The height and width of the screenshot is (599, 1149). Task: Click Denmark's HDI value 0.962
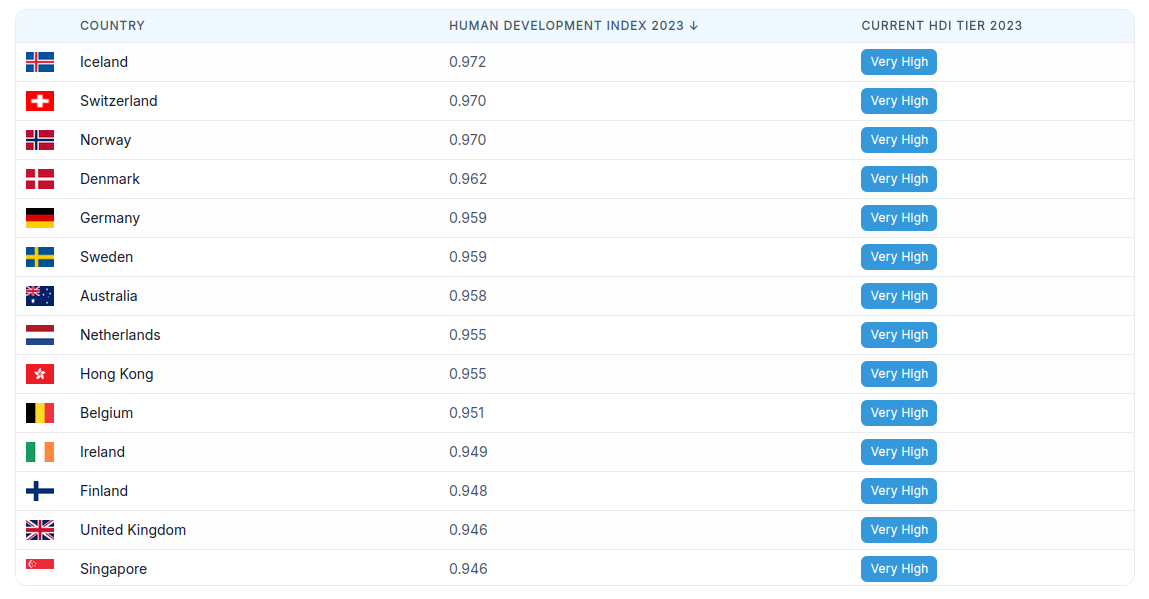[x=468, y=179]
